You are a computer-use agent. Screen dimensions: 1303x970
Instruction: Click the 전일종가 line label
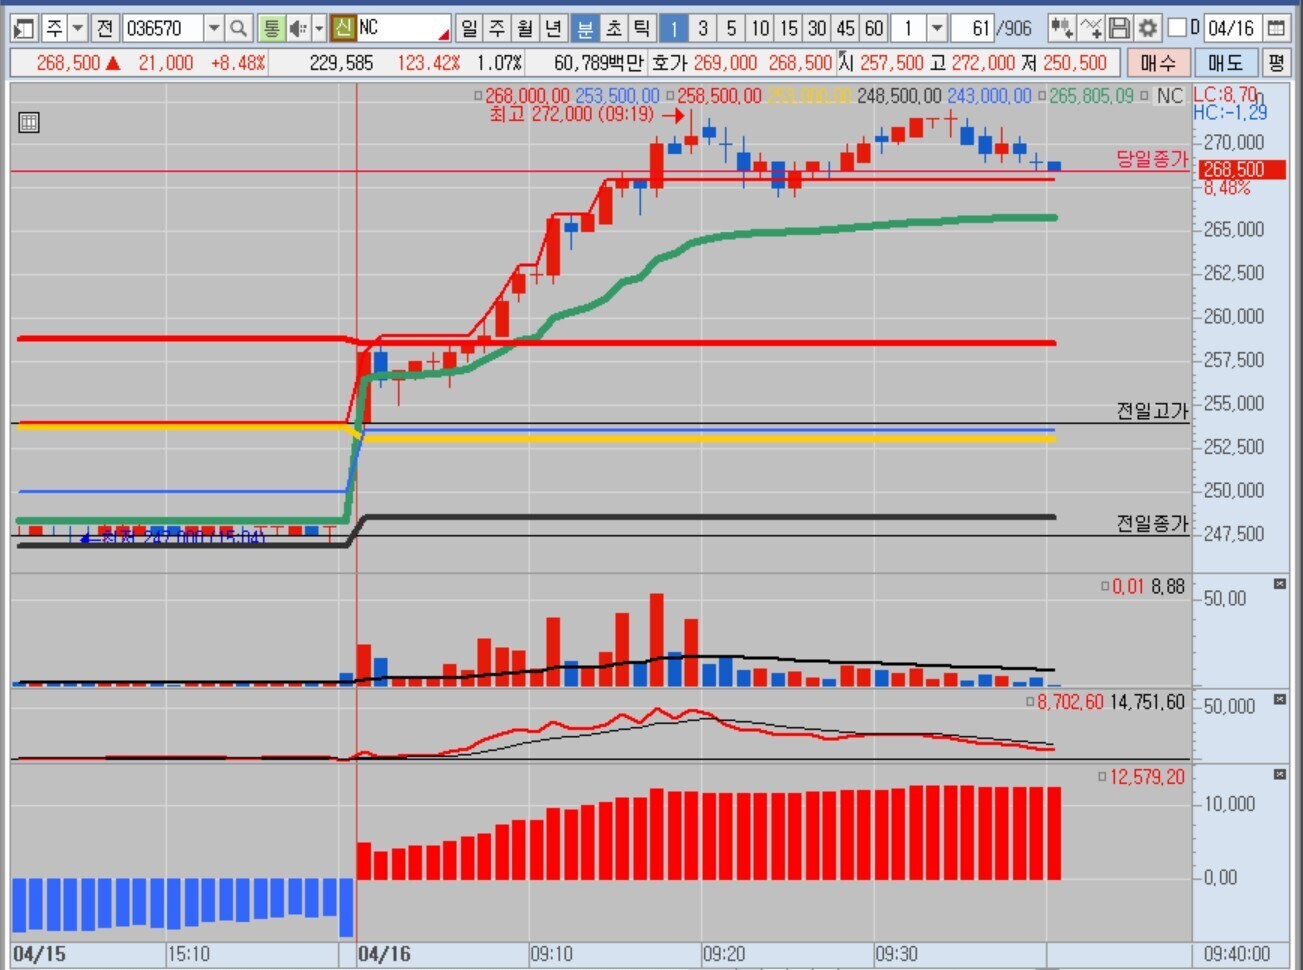pyautogui.click(x=1152, y=523)
